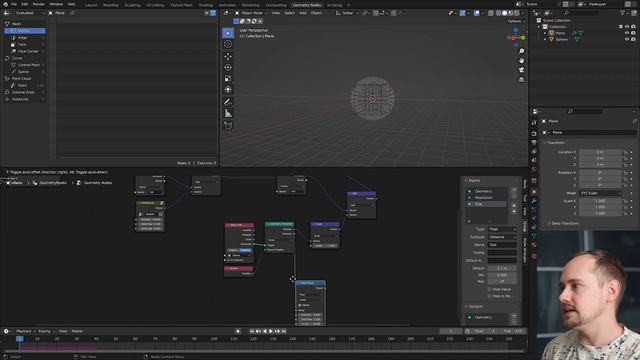Viewport: 640px width, 360px height.
Task: Open the viewport View menu
Action: [x=276, y=13]
